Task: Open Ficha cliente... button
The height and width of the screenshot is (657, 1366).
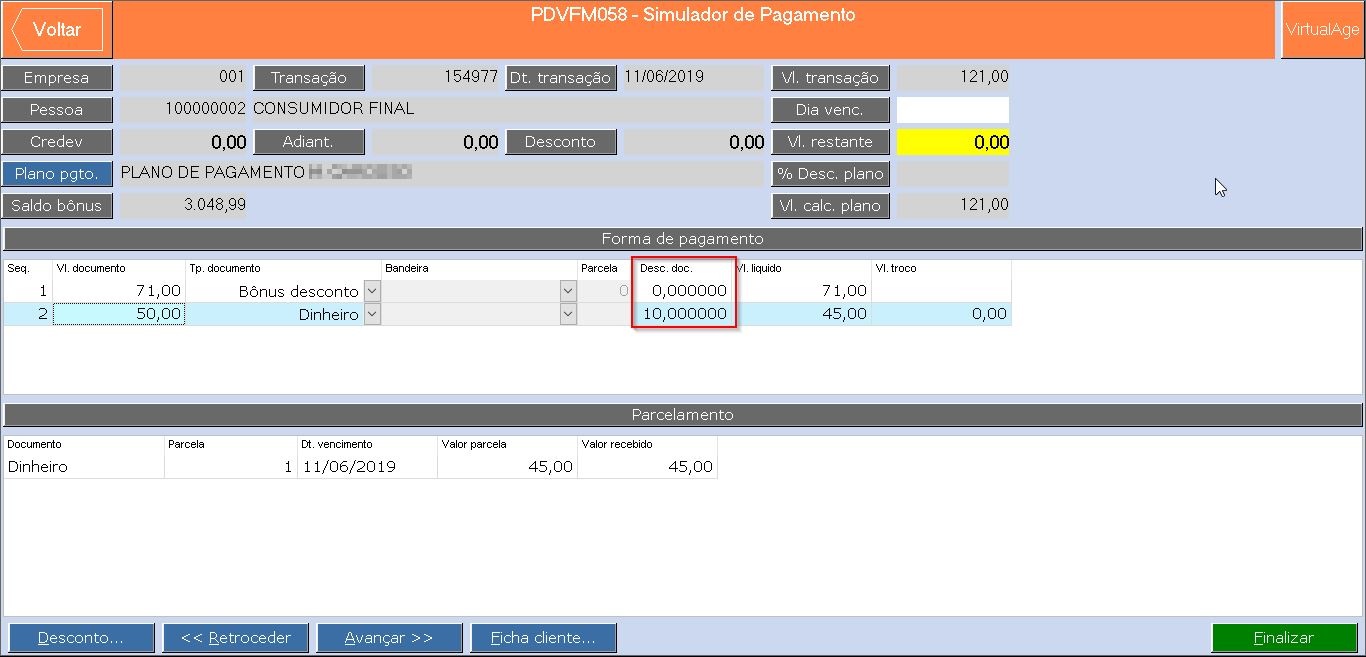Action: (x=544, y=638)
